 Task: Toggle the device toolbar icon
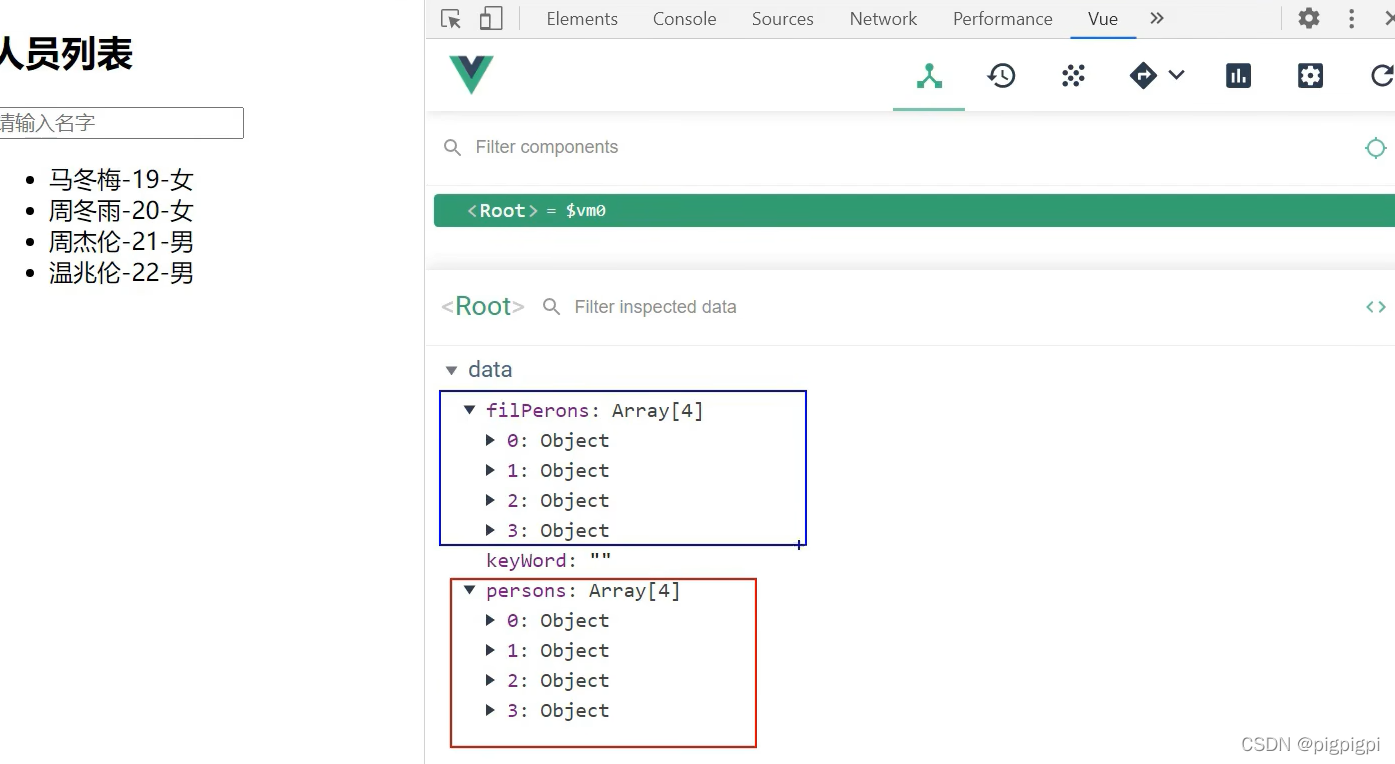(x=490, y=19)
